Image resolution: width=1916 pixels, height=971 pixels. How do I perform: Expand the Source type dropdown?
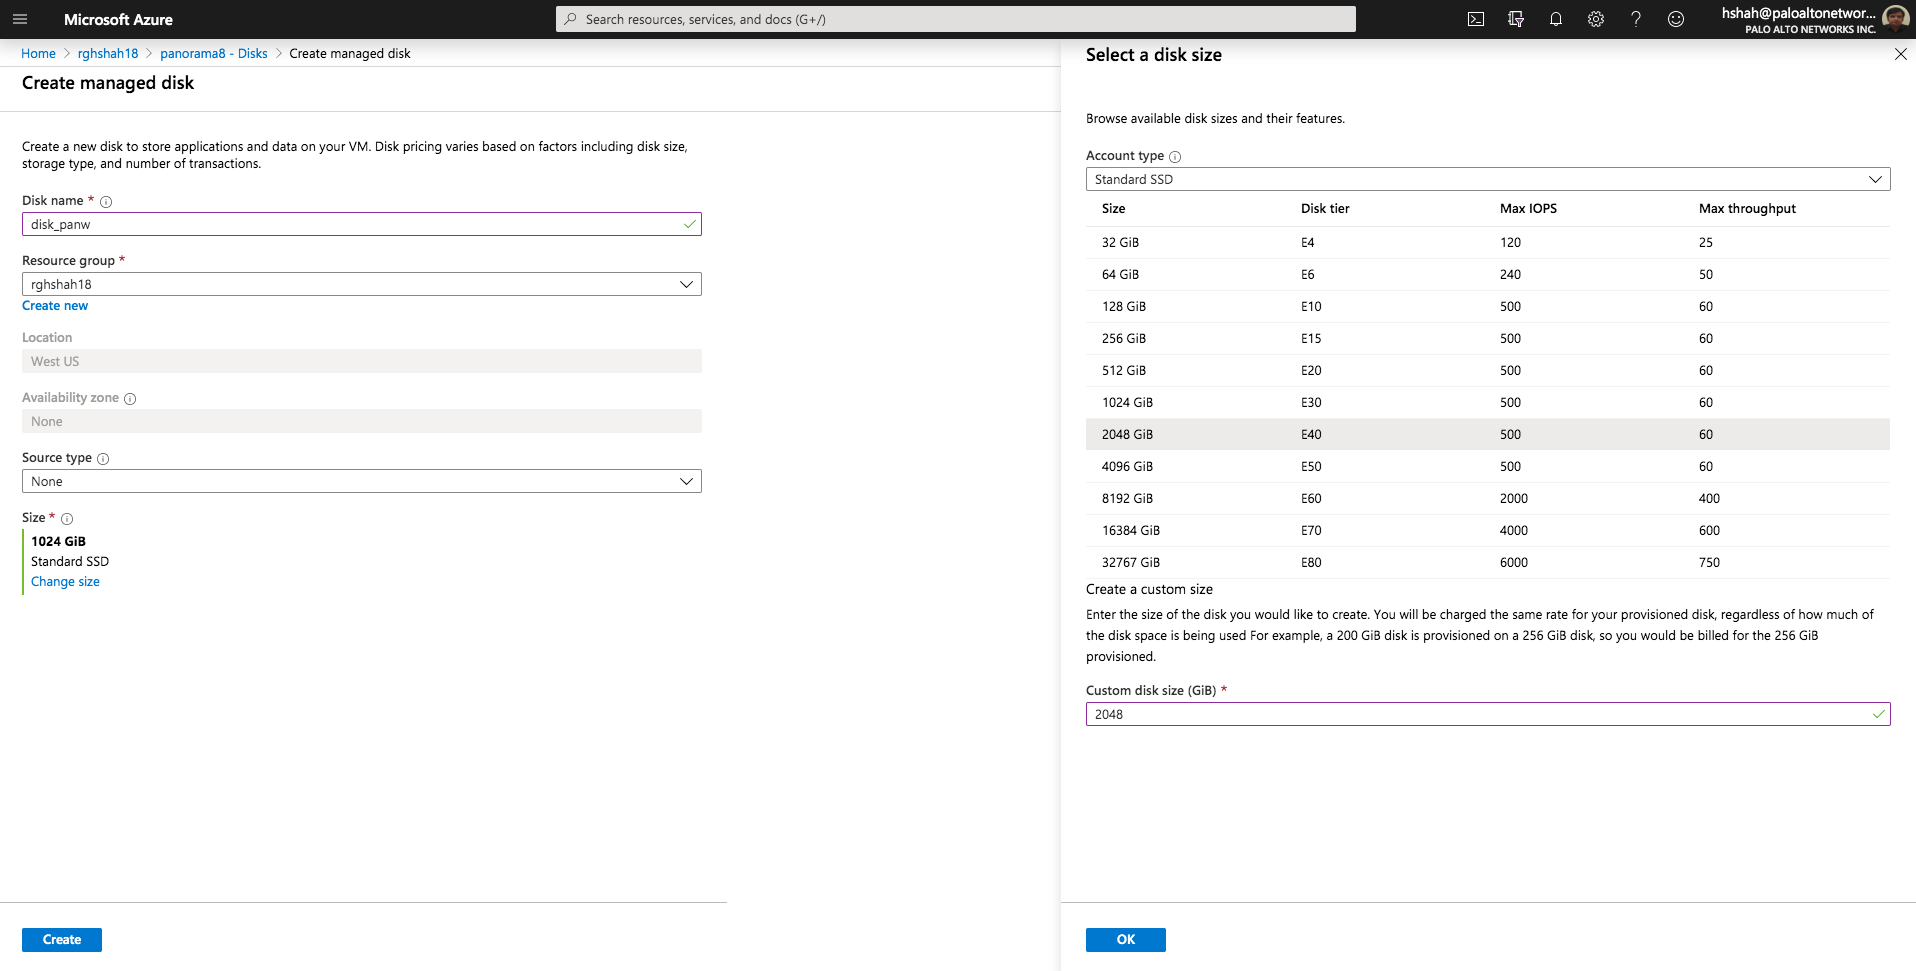(x=361, y=481)
